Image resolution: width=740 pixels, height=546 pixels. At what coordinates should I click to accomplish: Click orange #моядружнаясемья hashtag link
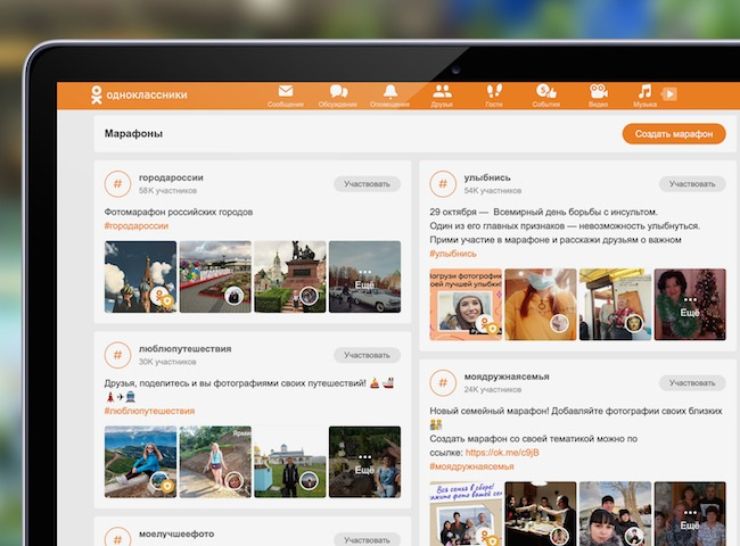471,467
